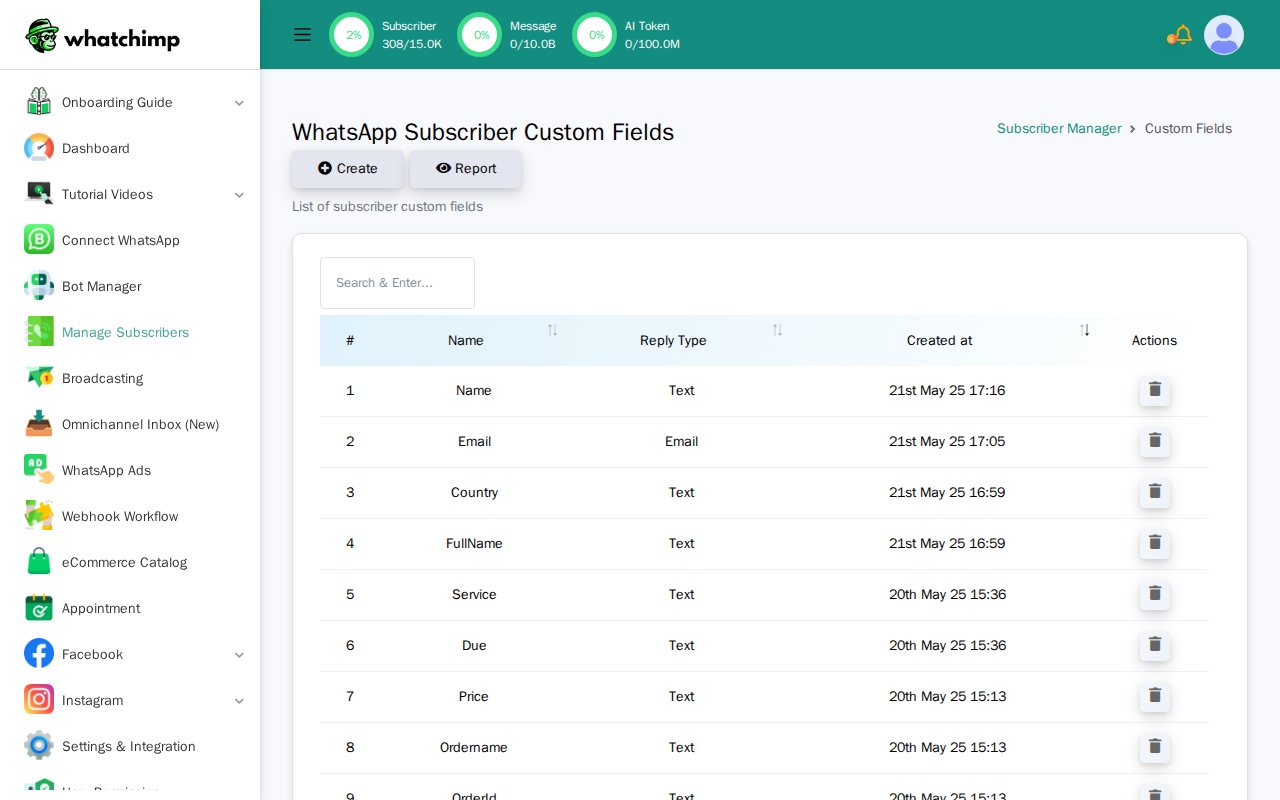
Task: Open the Appointment menu item
Action: [x=101, y=608]
